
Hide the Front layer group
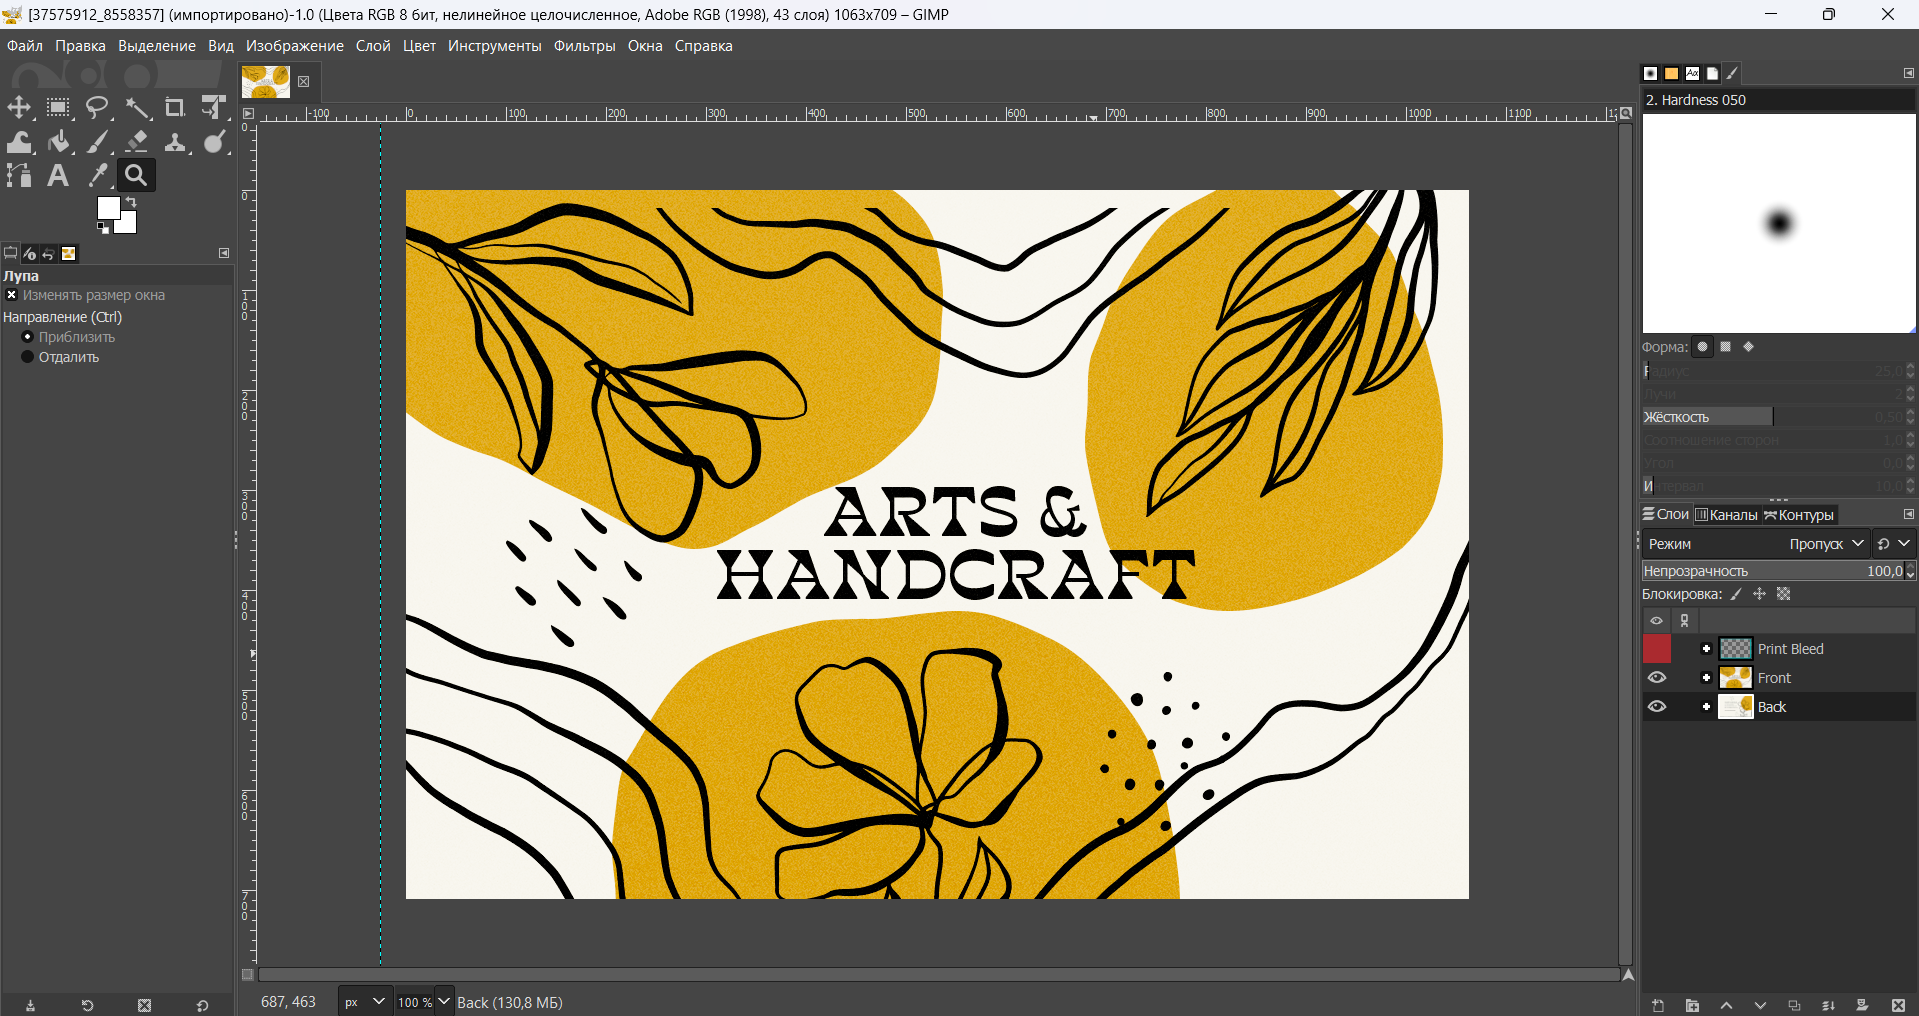(1657, 678)
